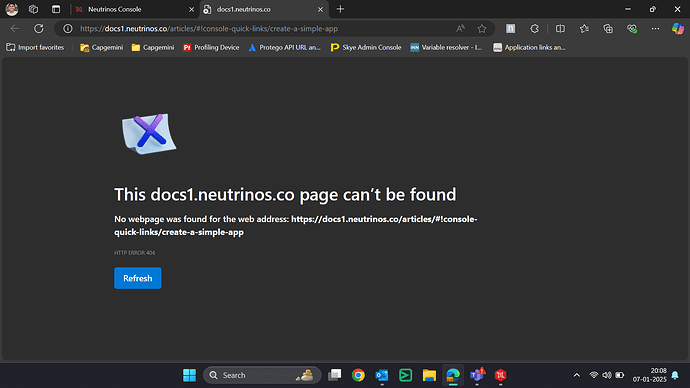Image resolution: width=690 pixels, height=388 pixels.
Task: Open the Browser essentials heart icon
Action: click(x=632, y=29)
